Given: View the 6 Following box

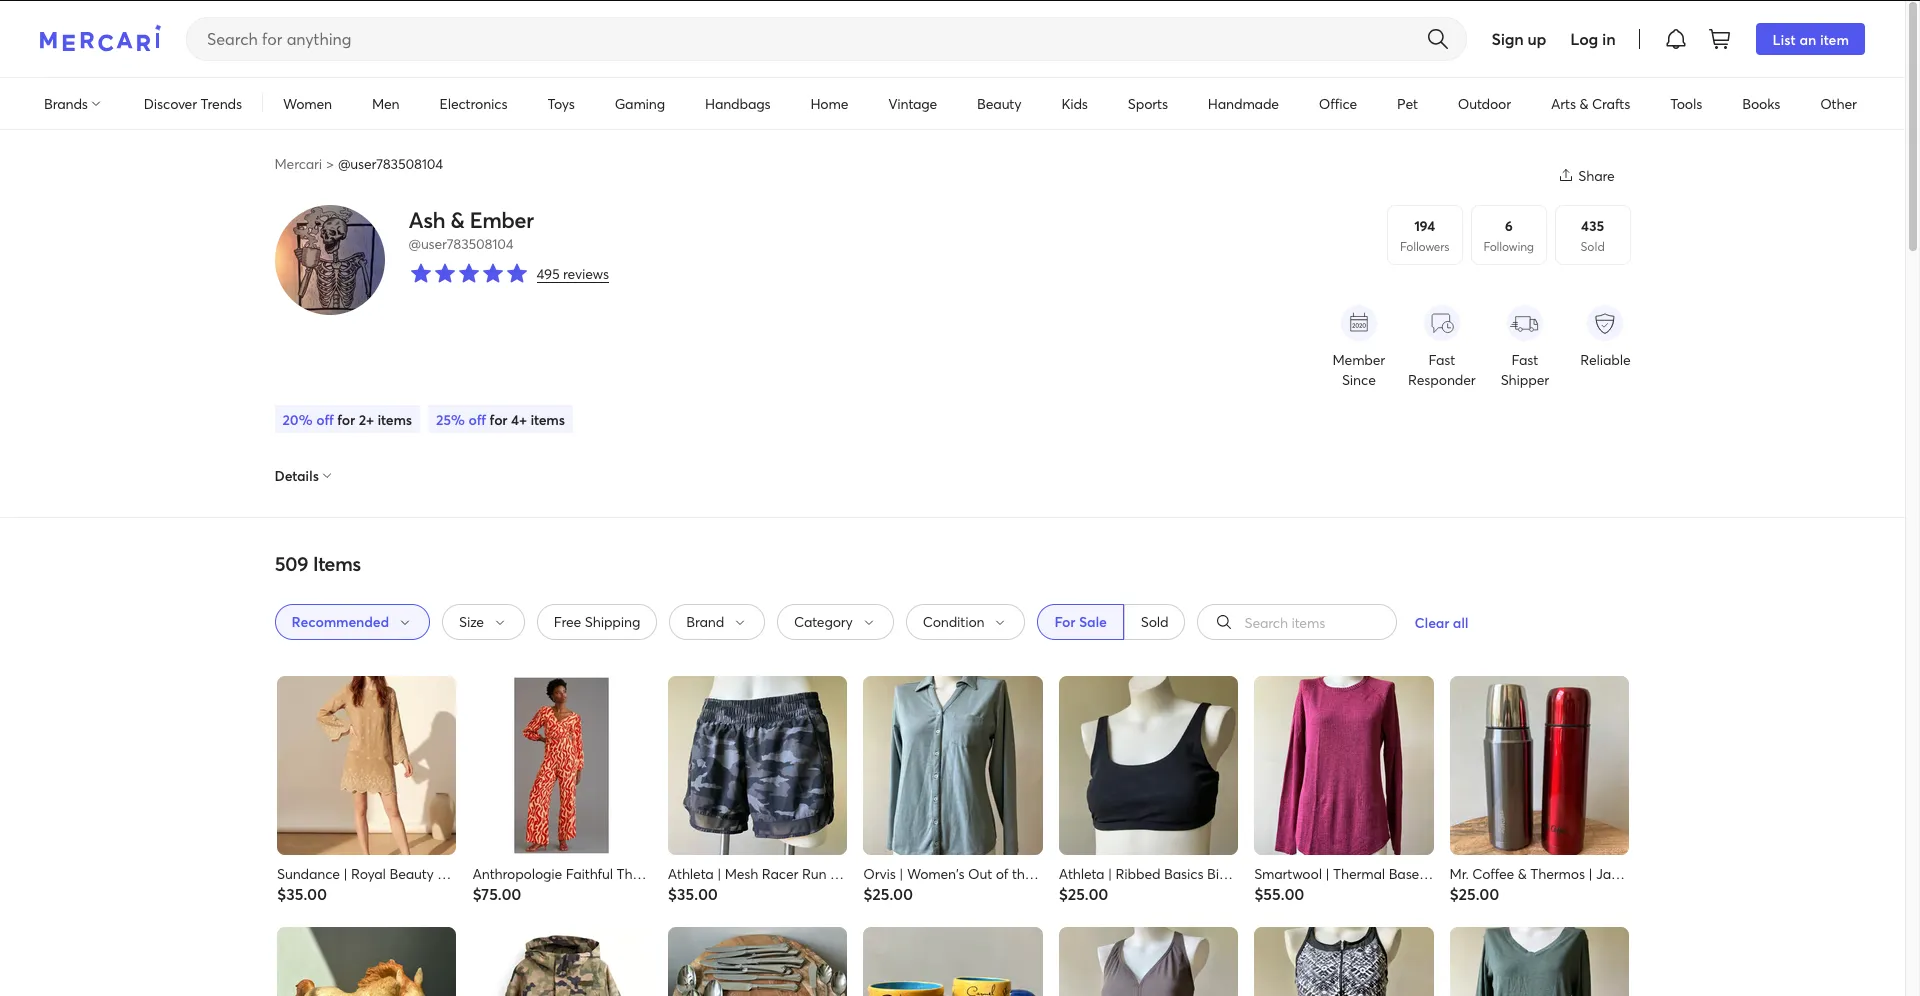Looking at the screenshot, I should [1508, 235].
